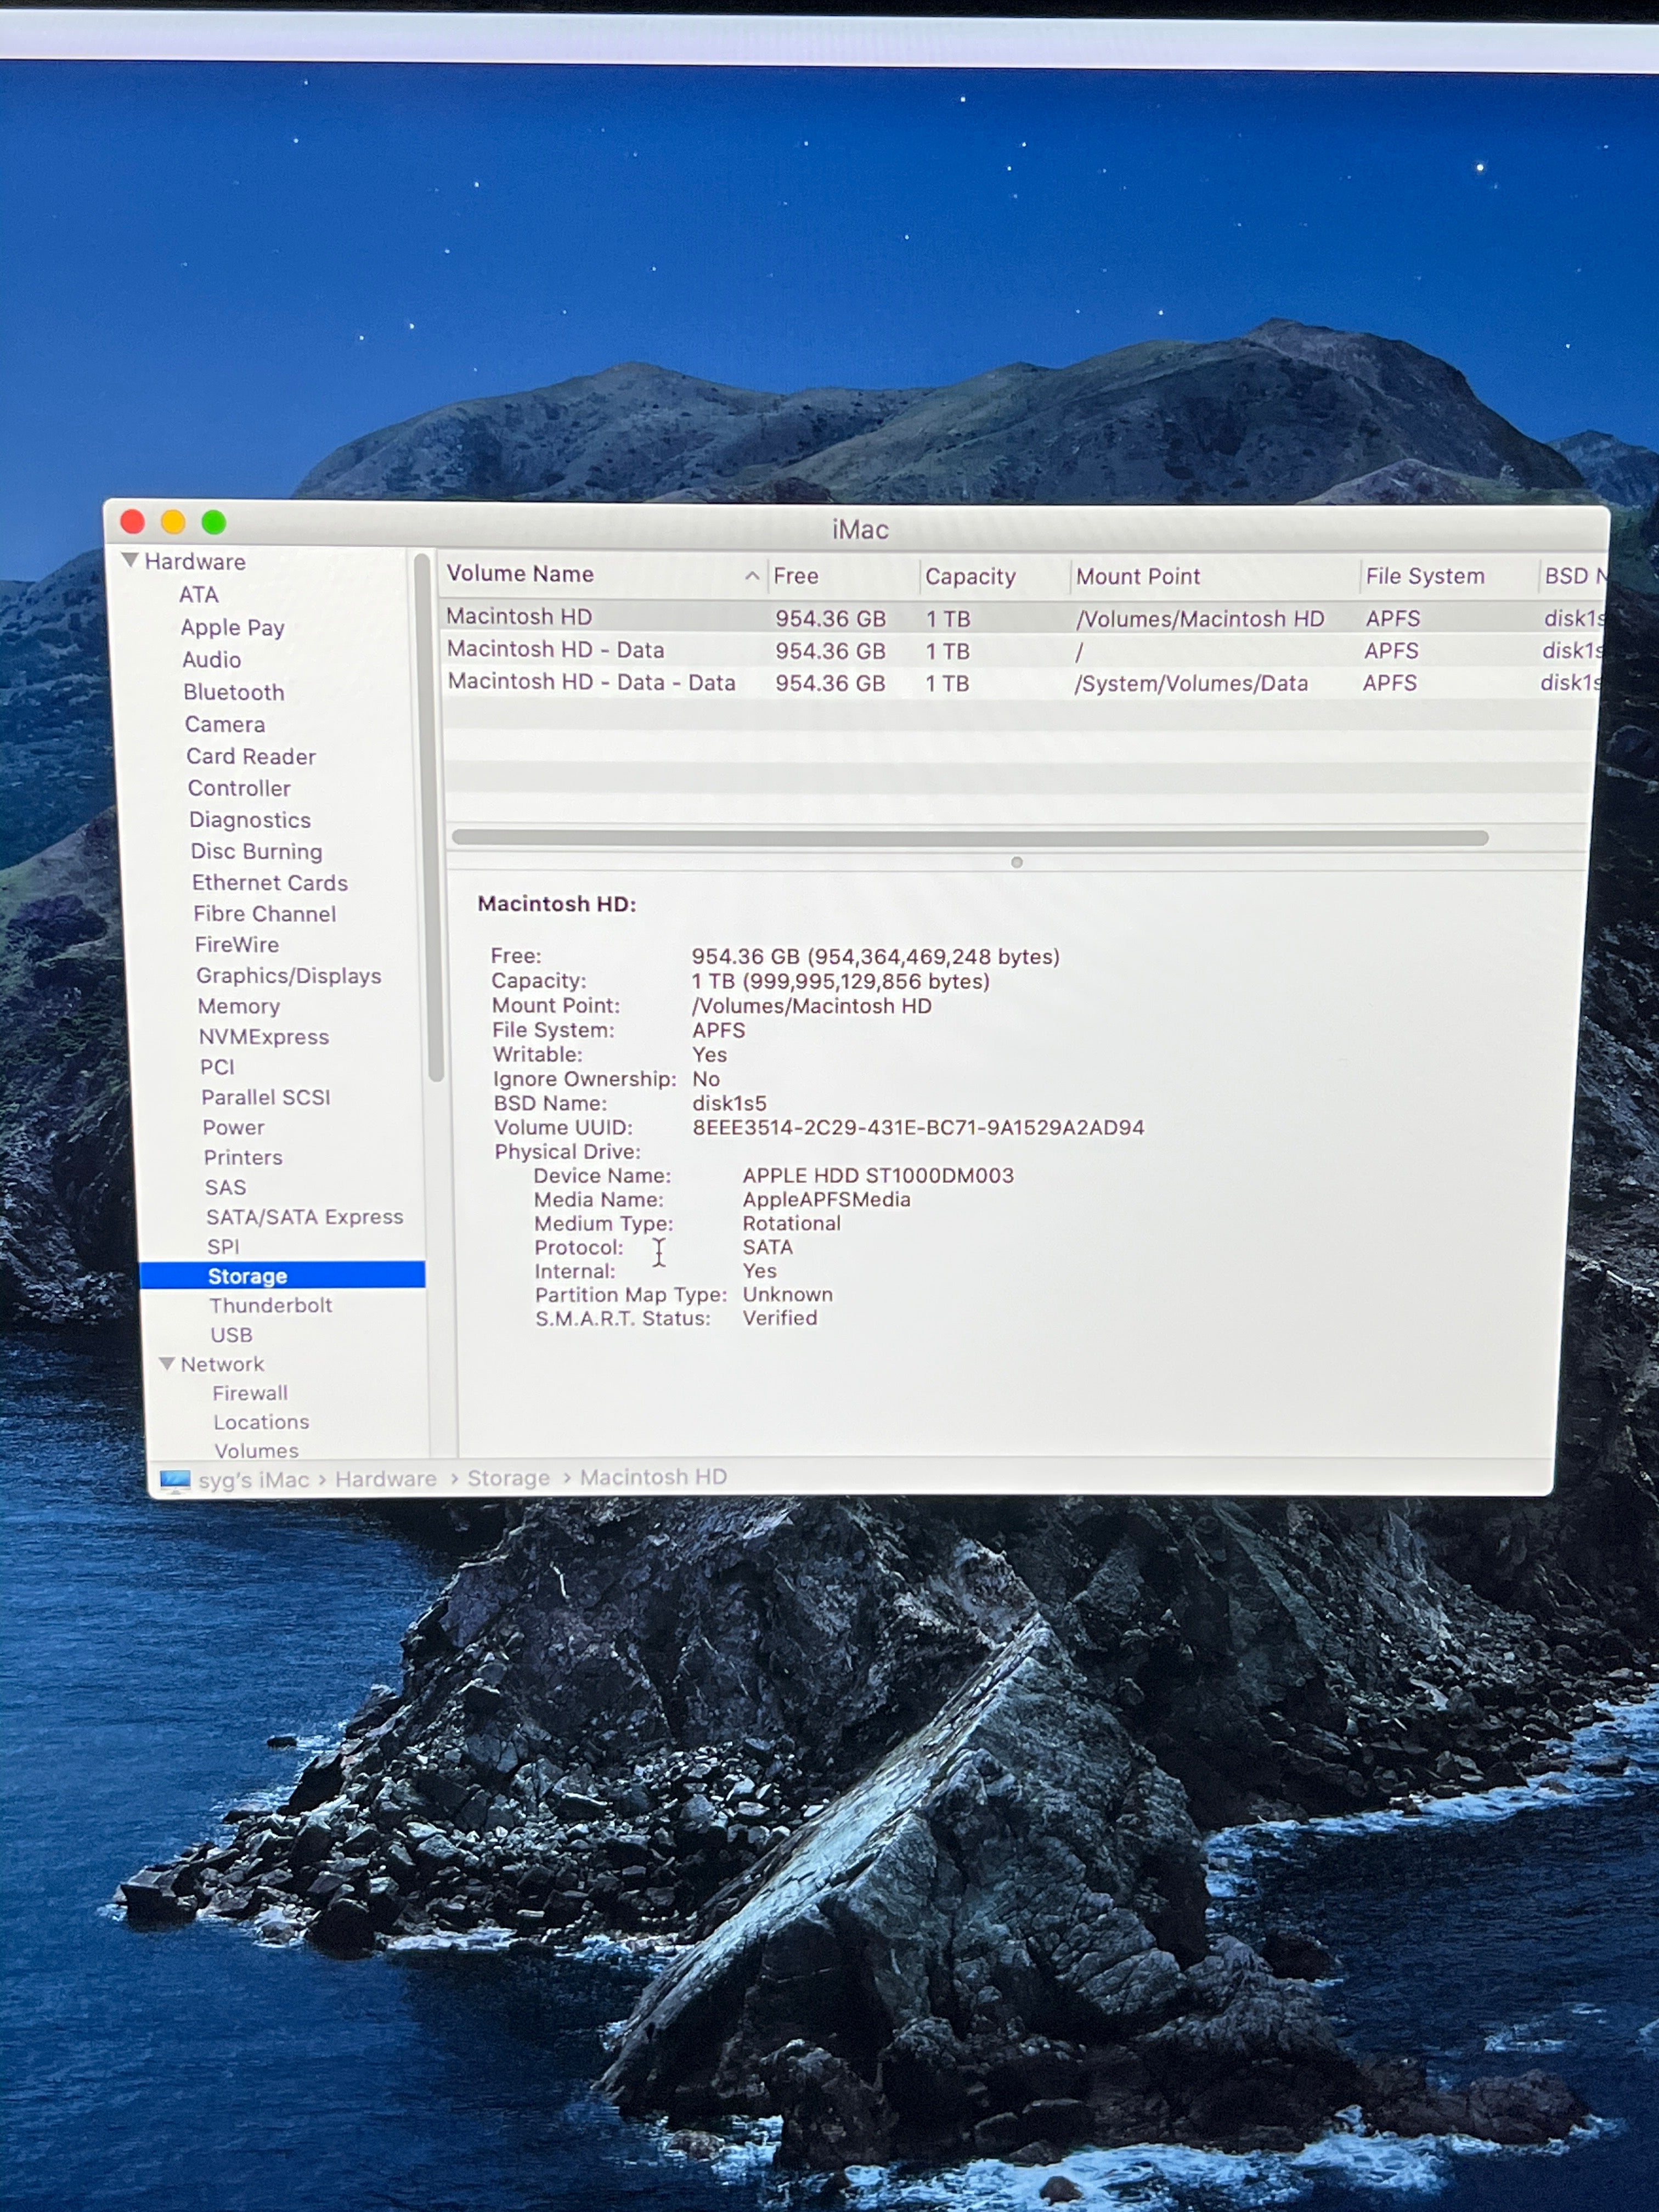
Task: Click 'Macintosh HD' in the path bar
Action: click(x=653, y=1477)
